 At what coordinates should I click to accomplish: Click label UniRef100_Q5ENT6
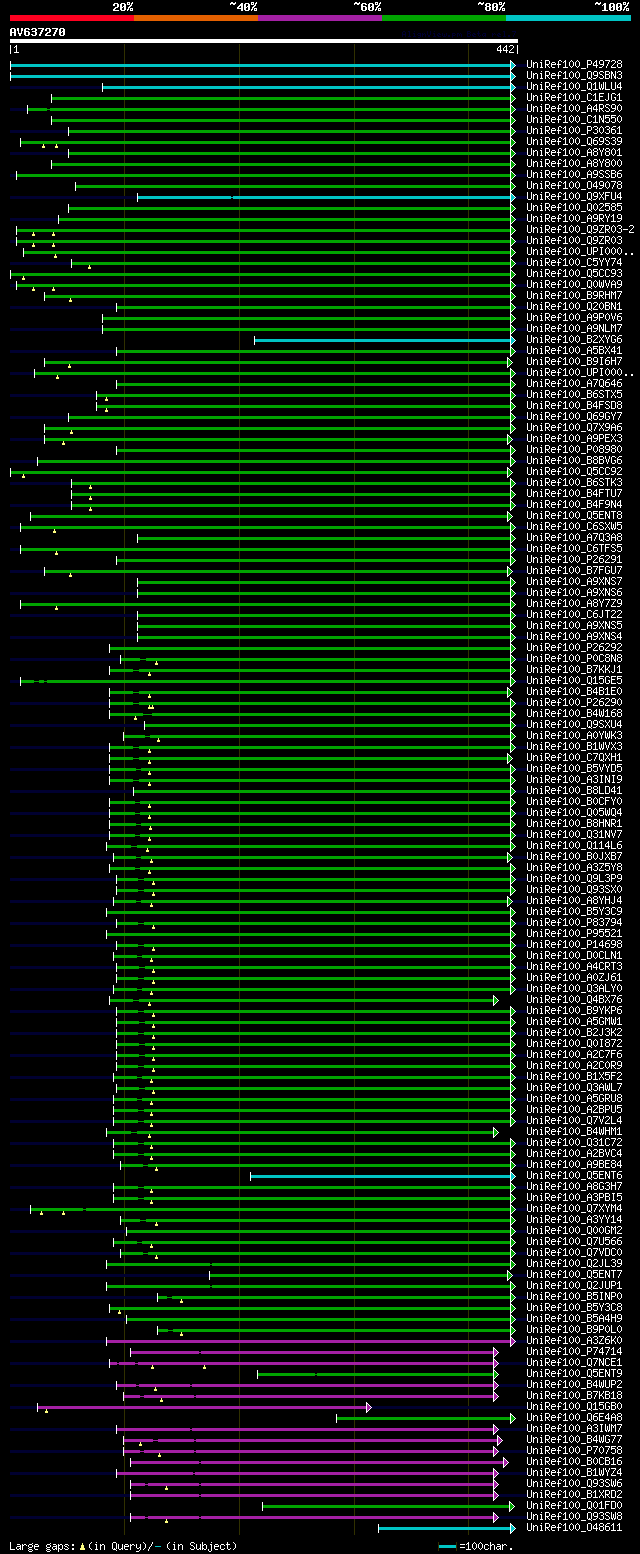(x=574, y=1176)
